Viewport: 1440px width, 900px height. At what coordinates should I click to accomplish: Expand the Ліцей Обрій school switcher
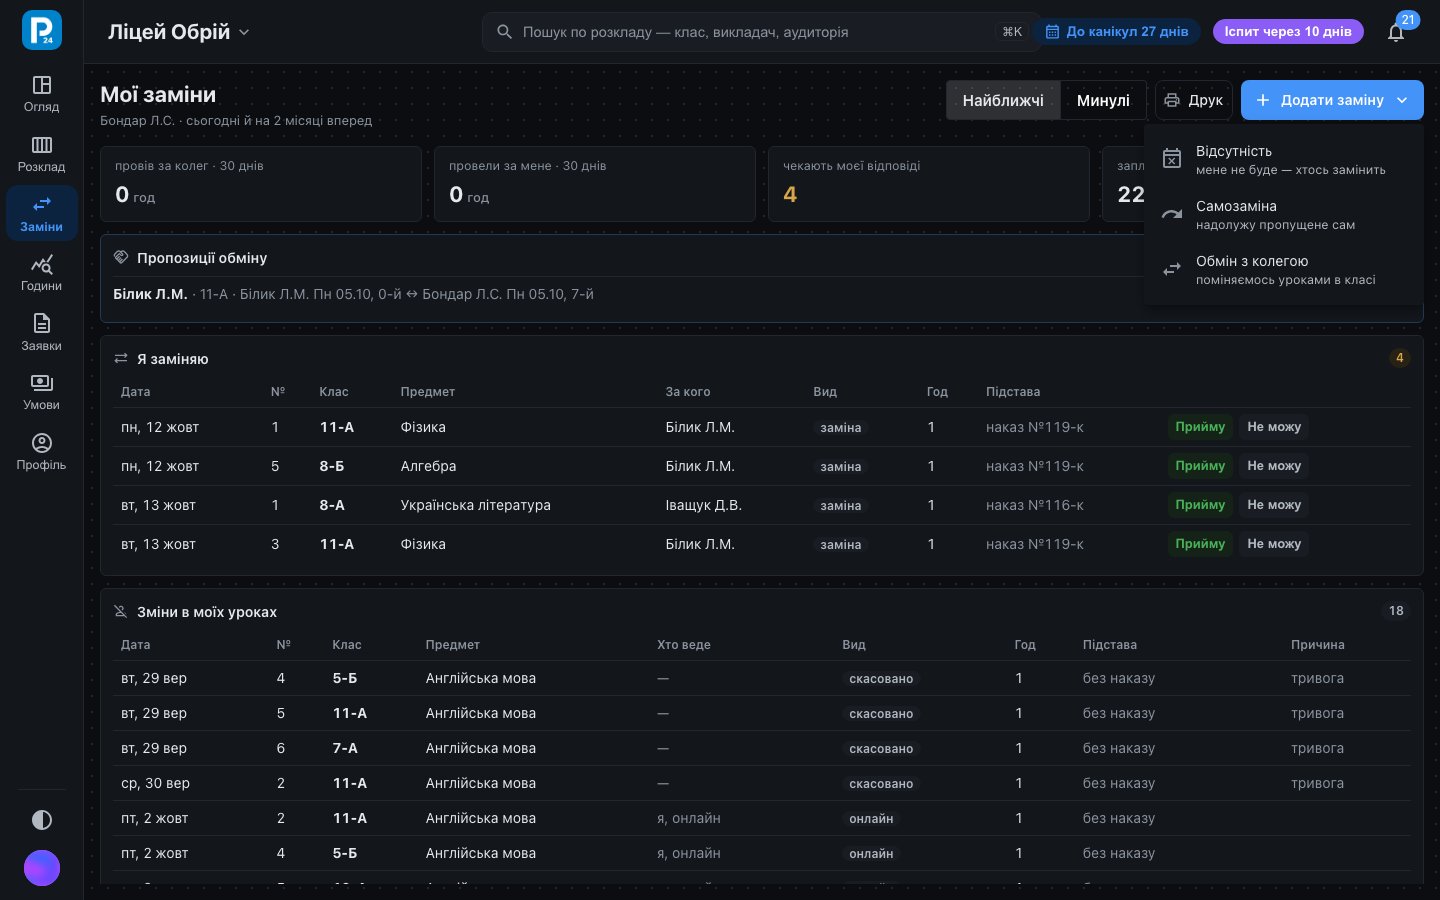179,32
